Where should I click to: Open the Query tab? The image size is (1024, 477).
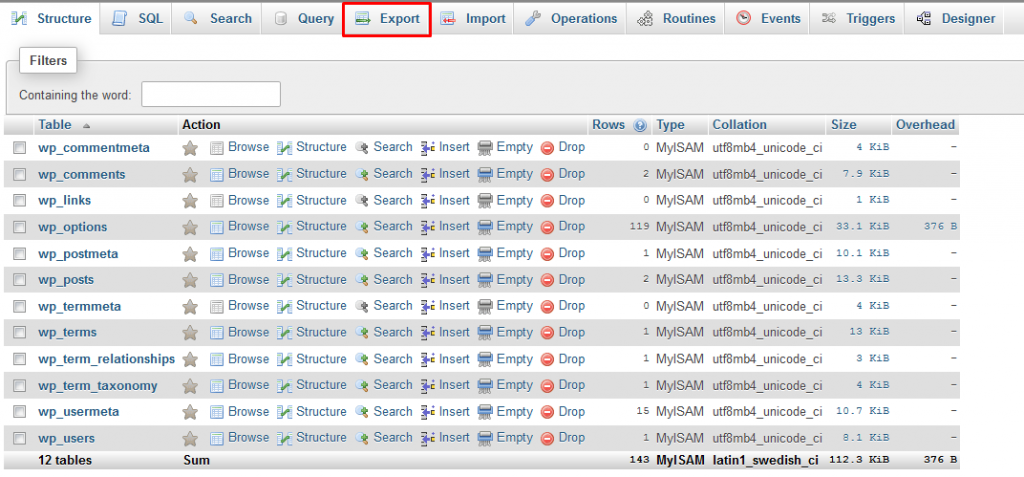(303, 19)
